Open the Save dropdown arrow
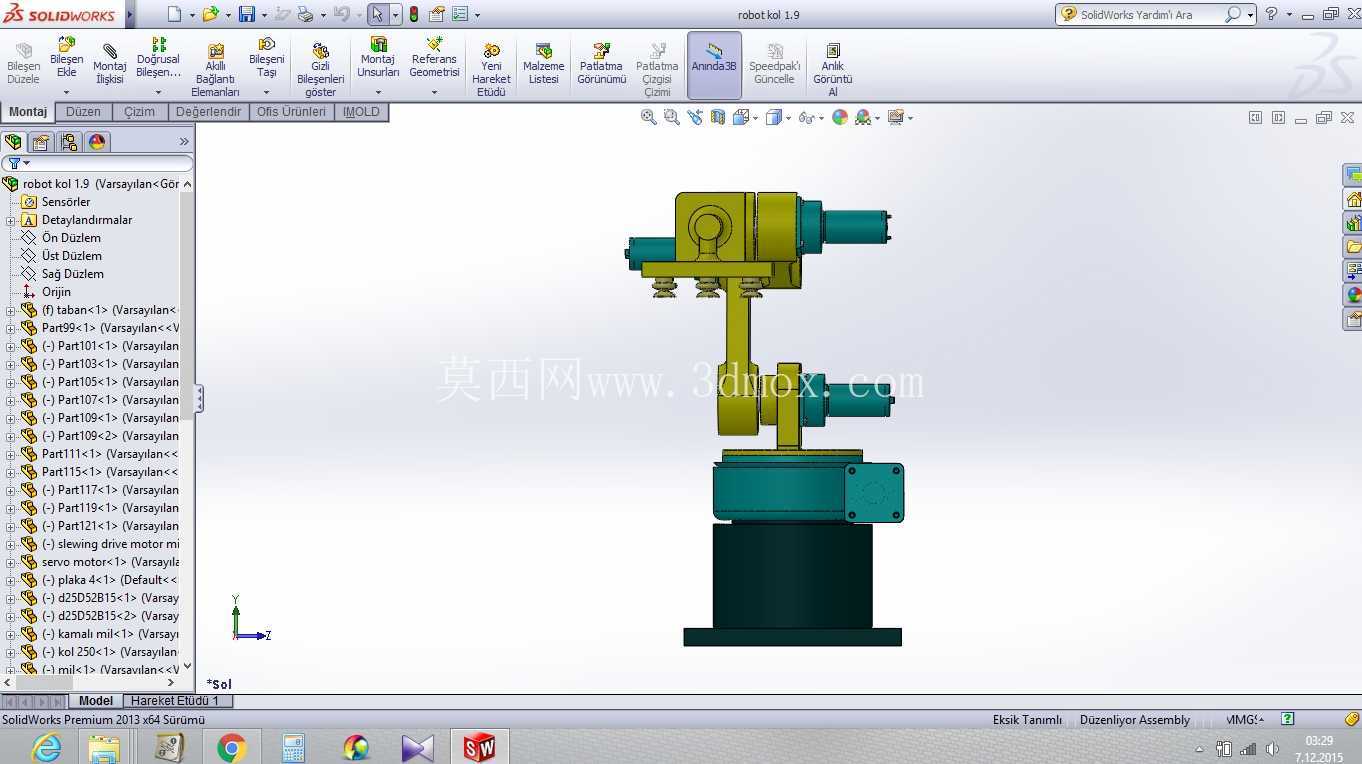 (264, 15)
